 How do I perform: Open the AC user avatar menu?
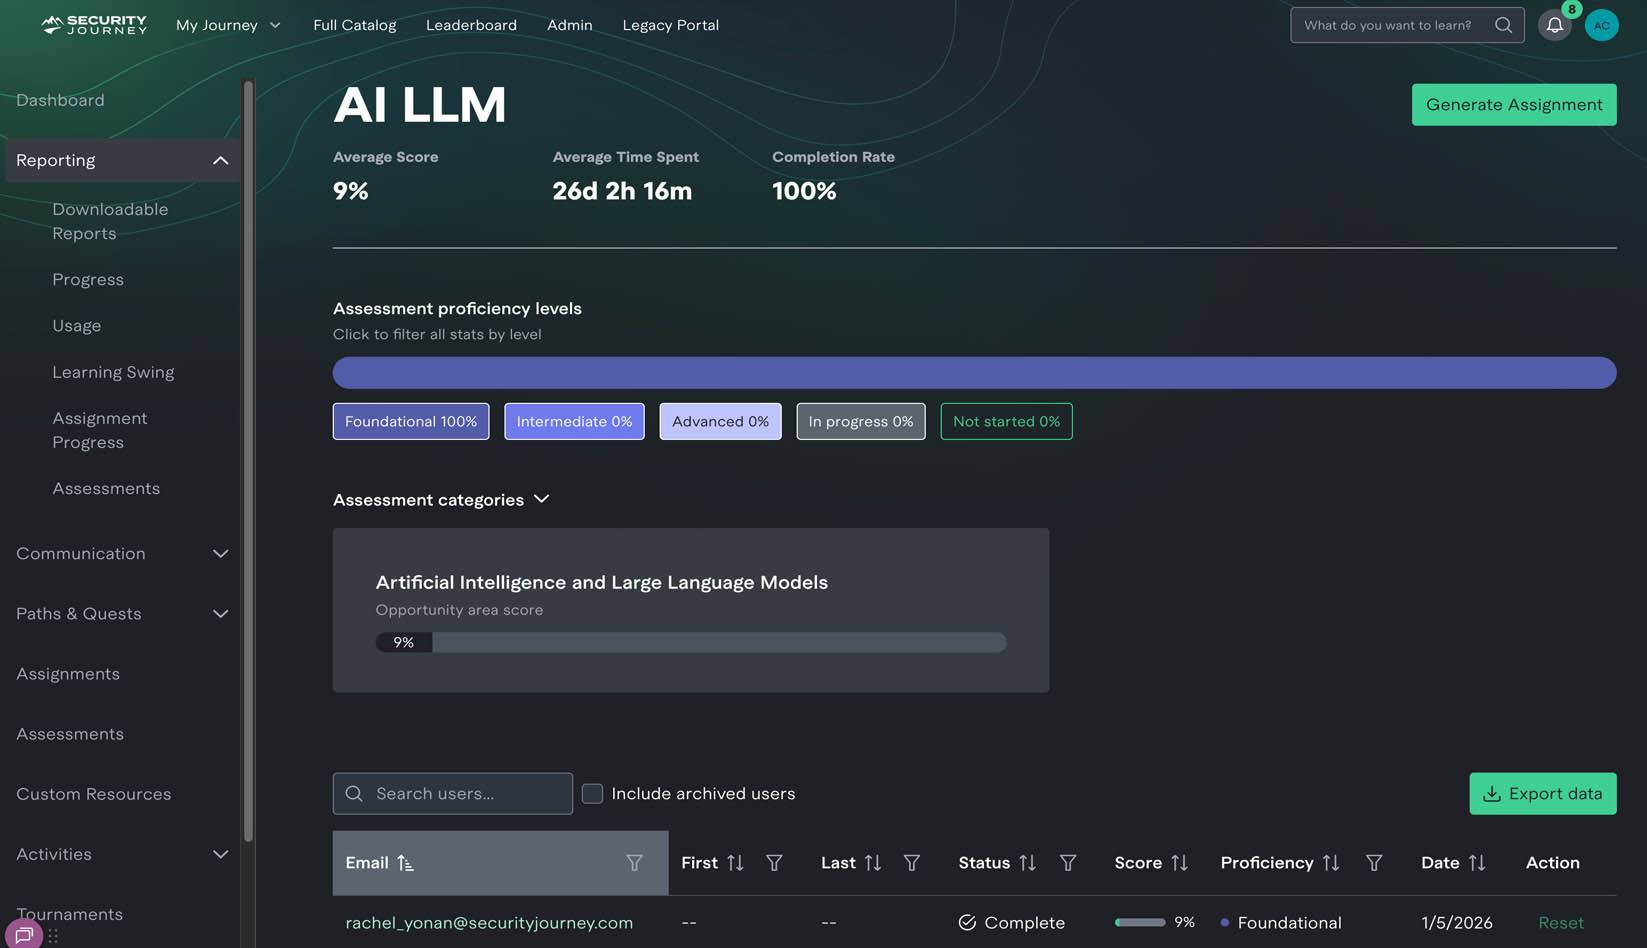(x=1601, y=25)
